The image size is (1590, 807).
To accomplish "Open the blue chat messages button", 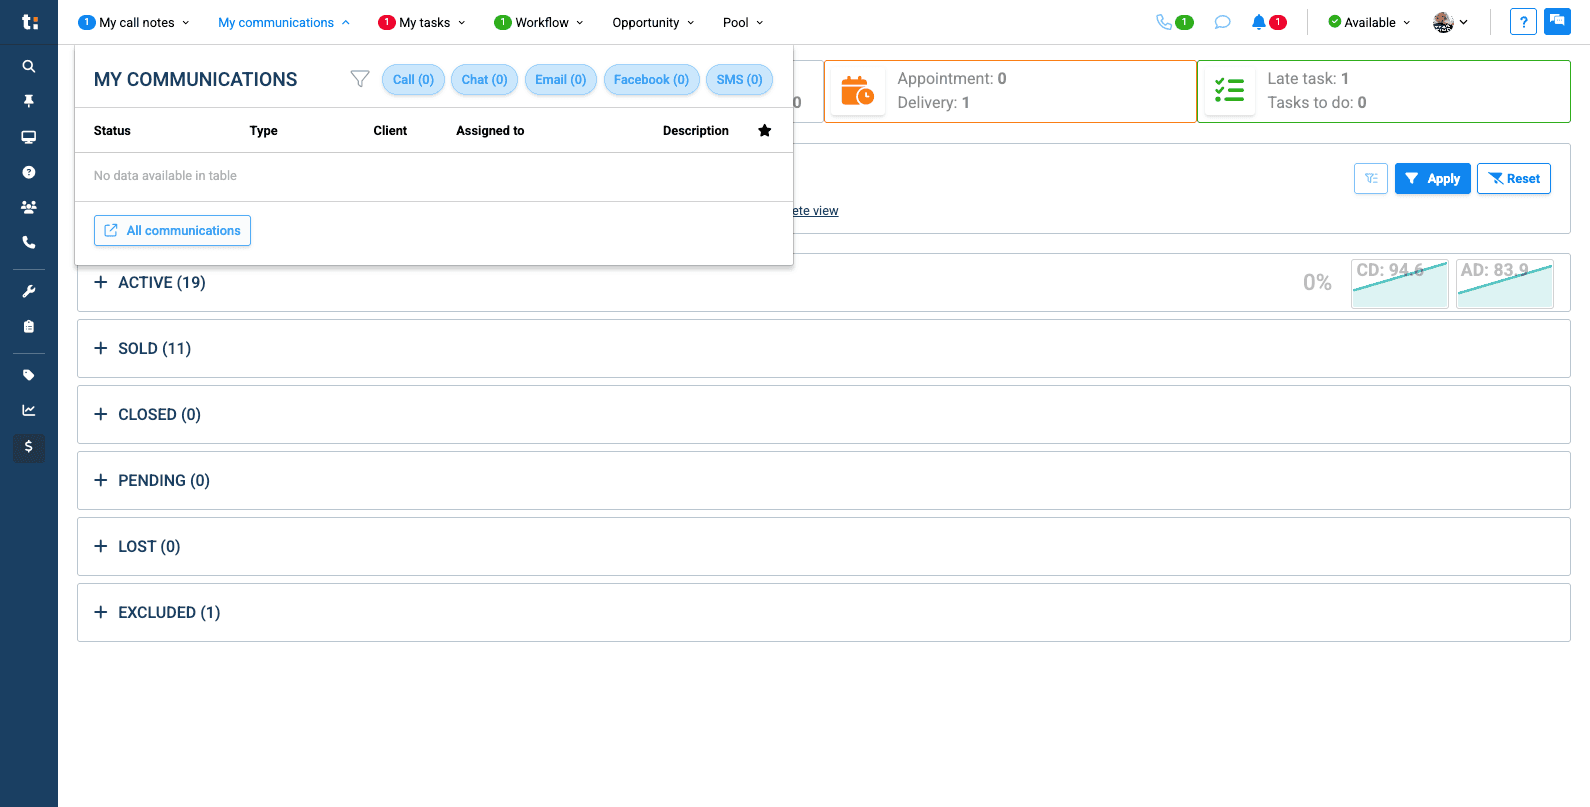I will pyautogui.click(x=1557, y=21).
